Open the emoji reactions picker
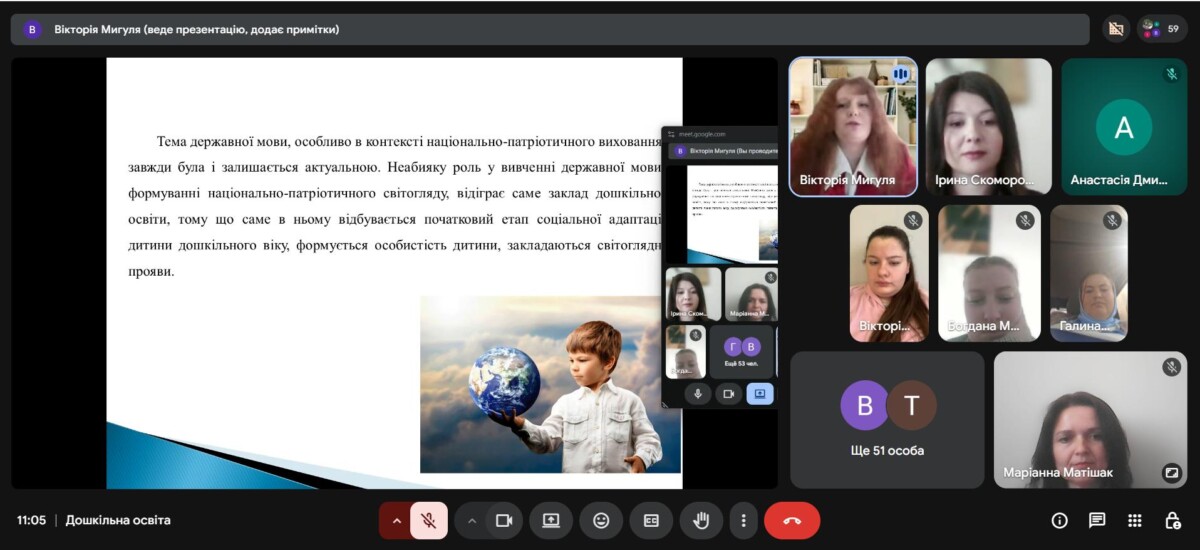 click(x=601, y=521)
